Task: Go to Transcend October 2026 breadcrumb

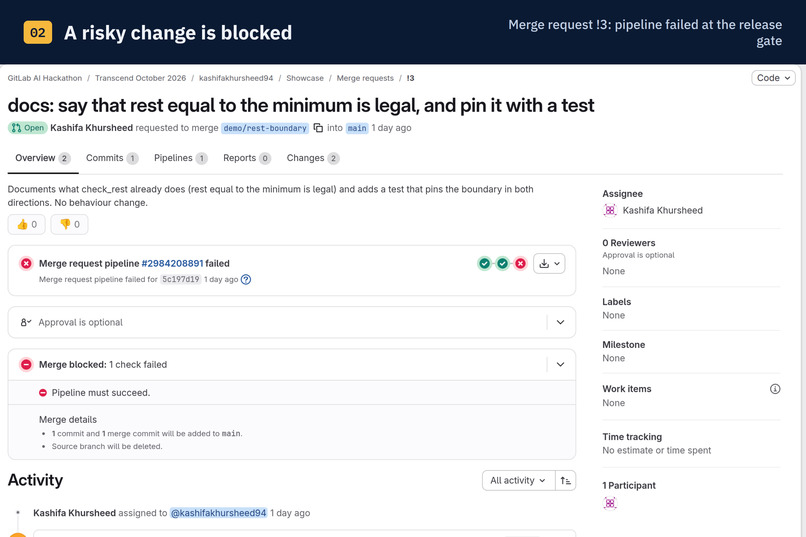Action: coord(140,78)
